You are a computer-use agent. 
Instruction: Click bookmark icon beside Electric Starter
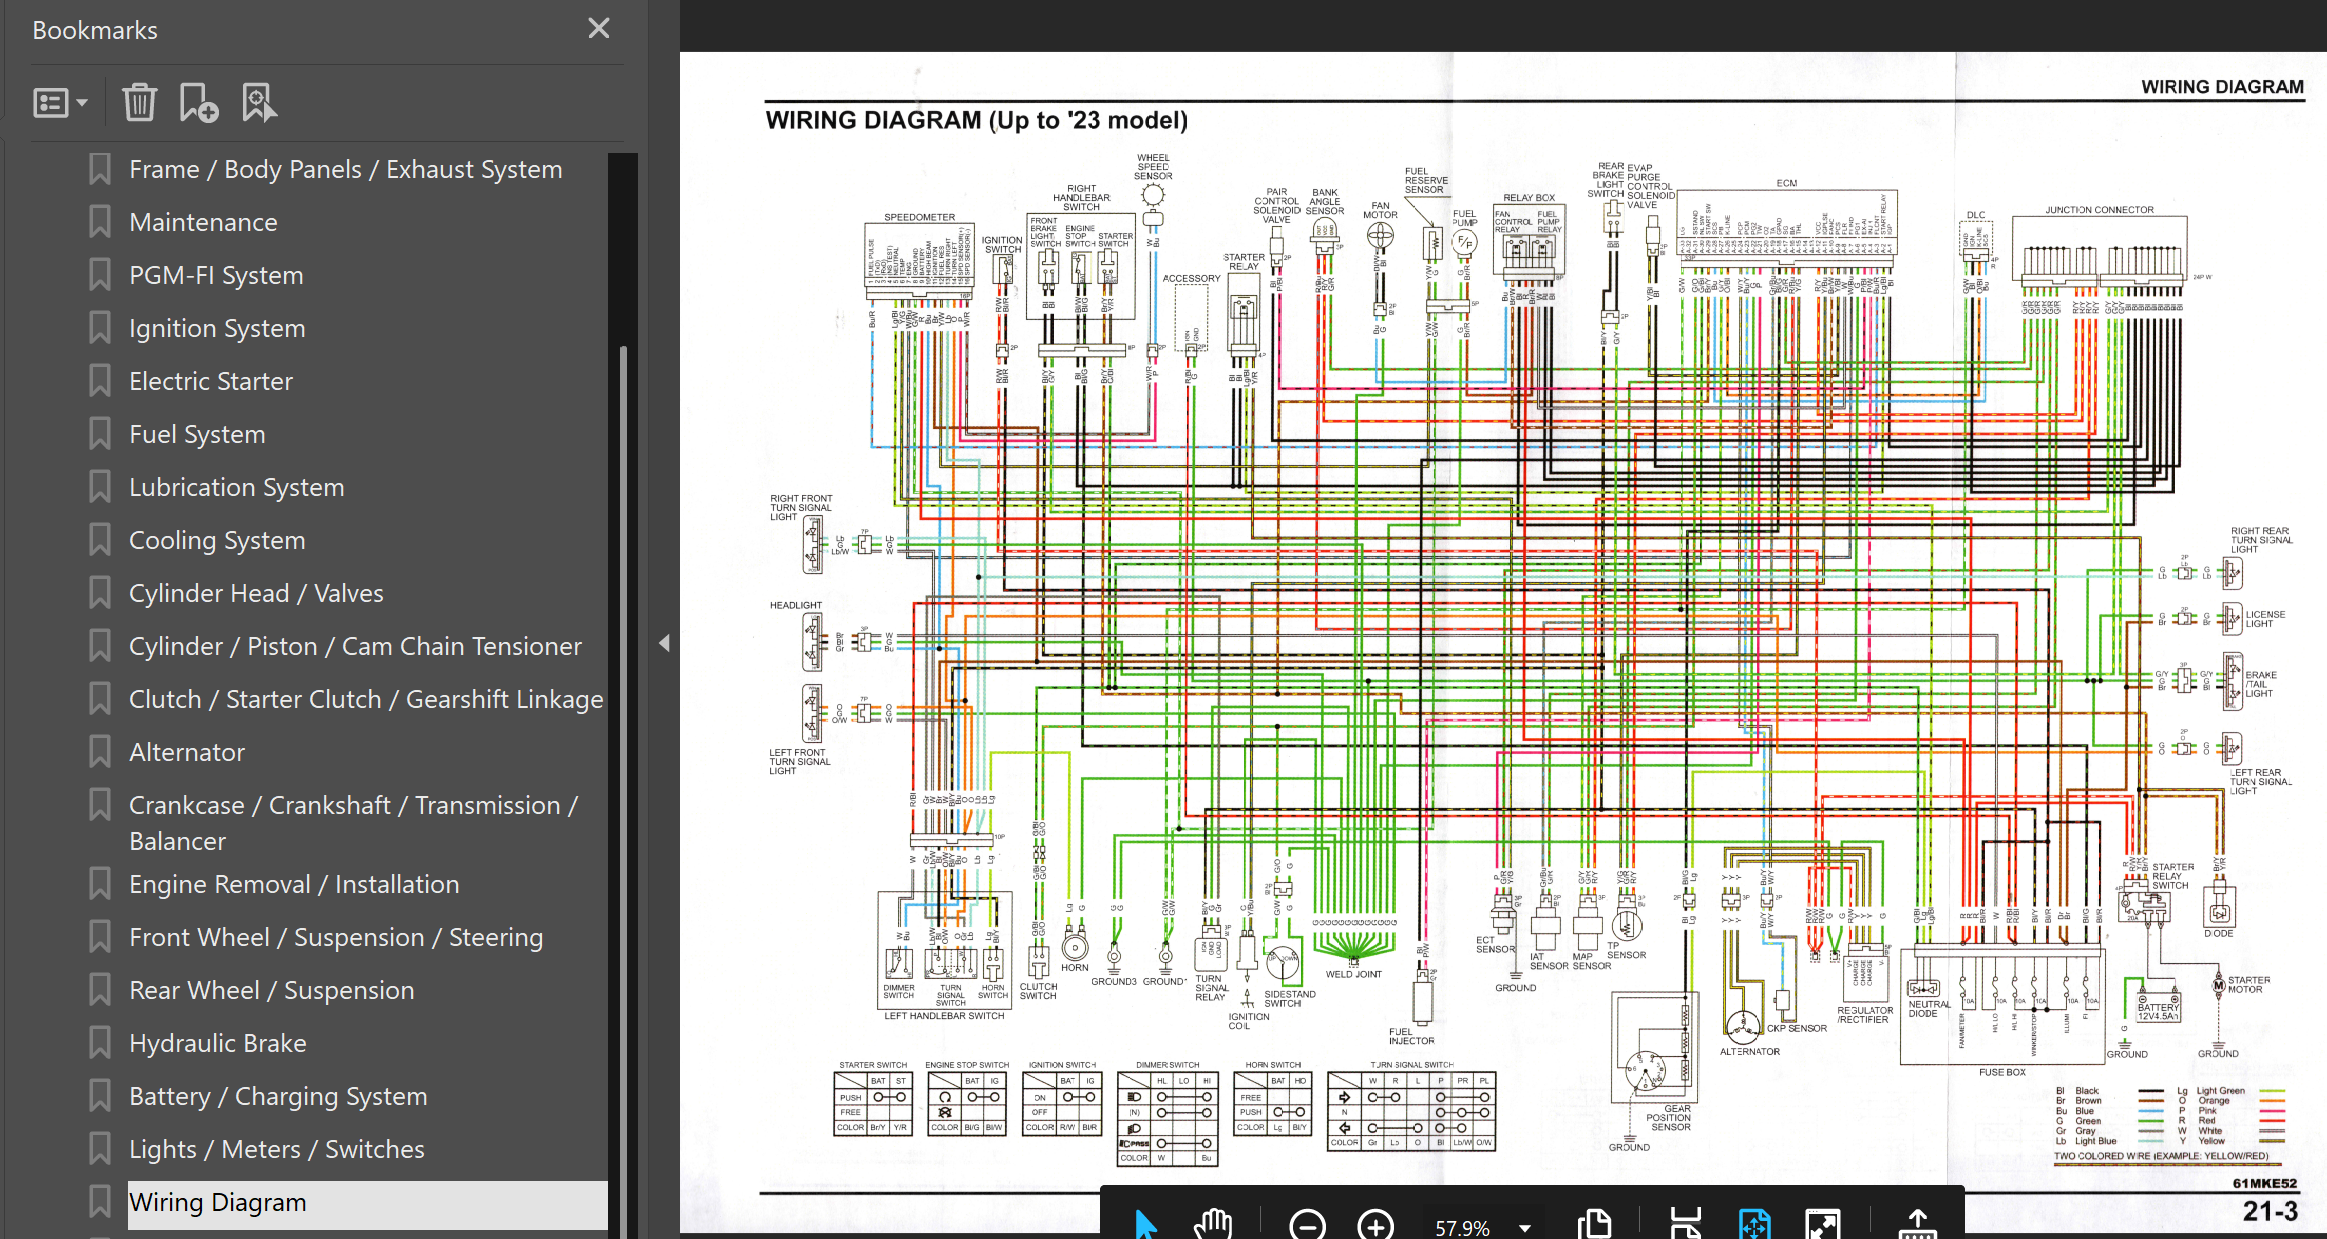99,381
